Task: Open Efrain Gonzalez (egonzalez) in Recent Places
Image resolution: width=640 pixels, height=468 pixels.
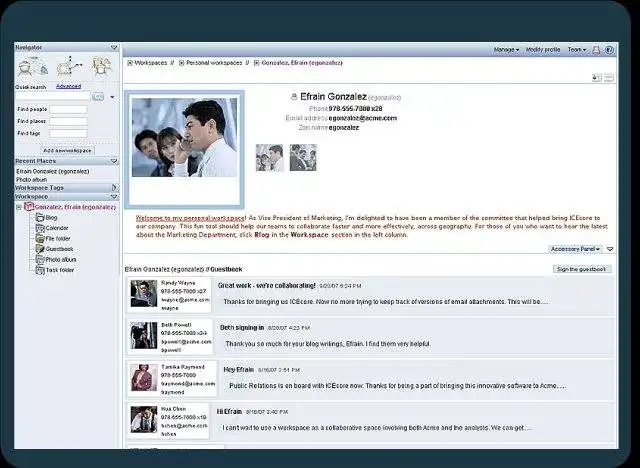Action: tap(53, 171)
